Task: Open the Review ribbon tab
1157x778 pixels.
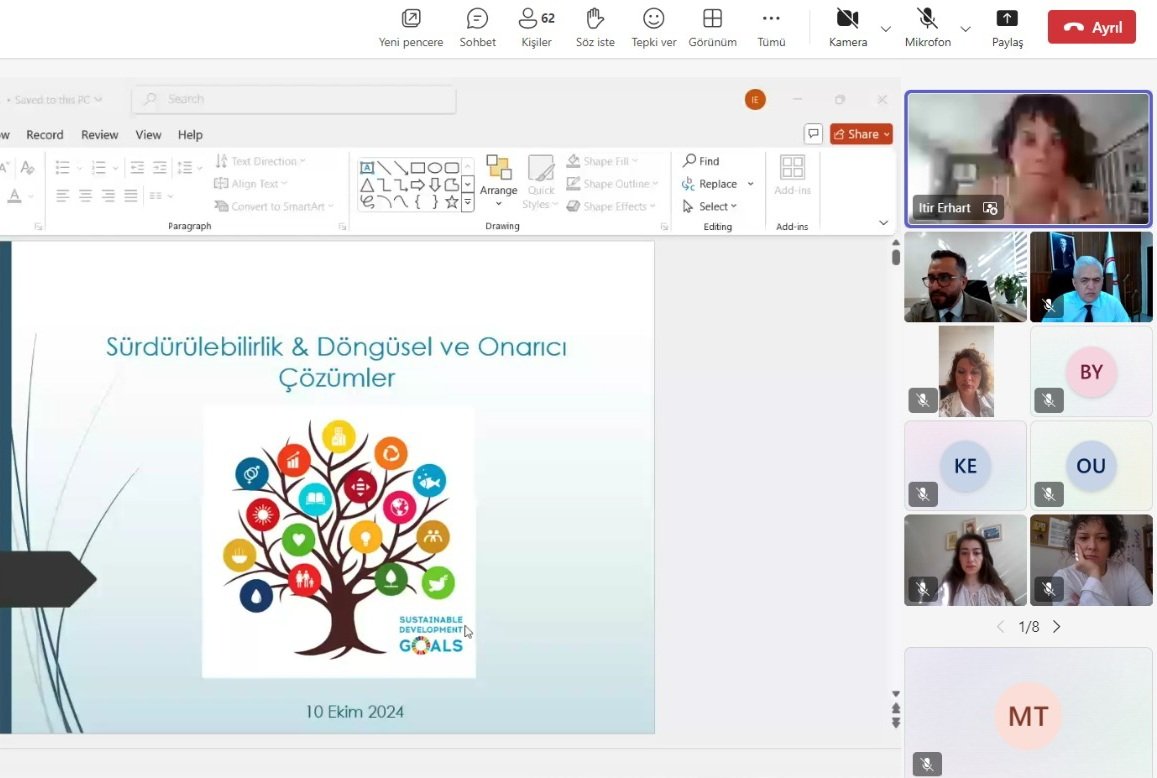Action: 100,135
